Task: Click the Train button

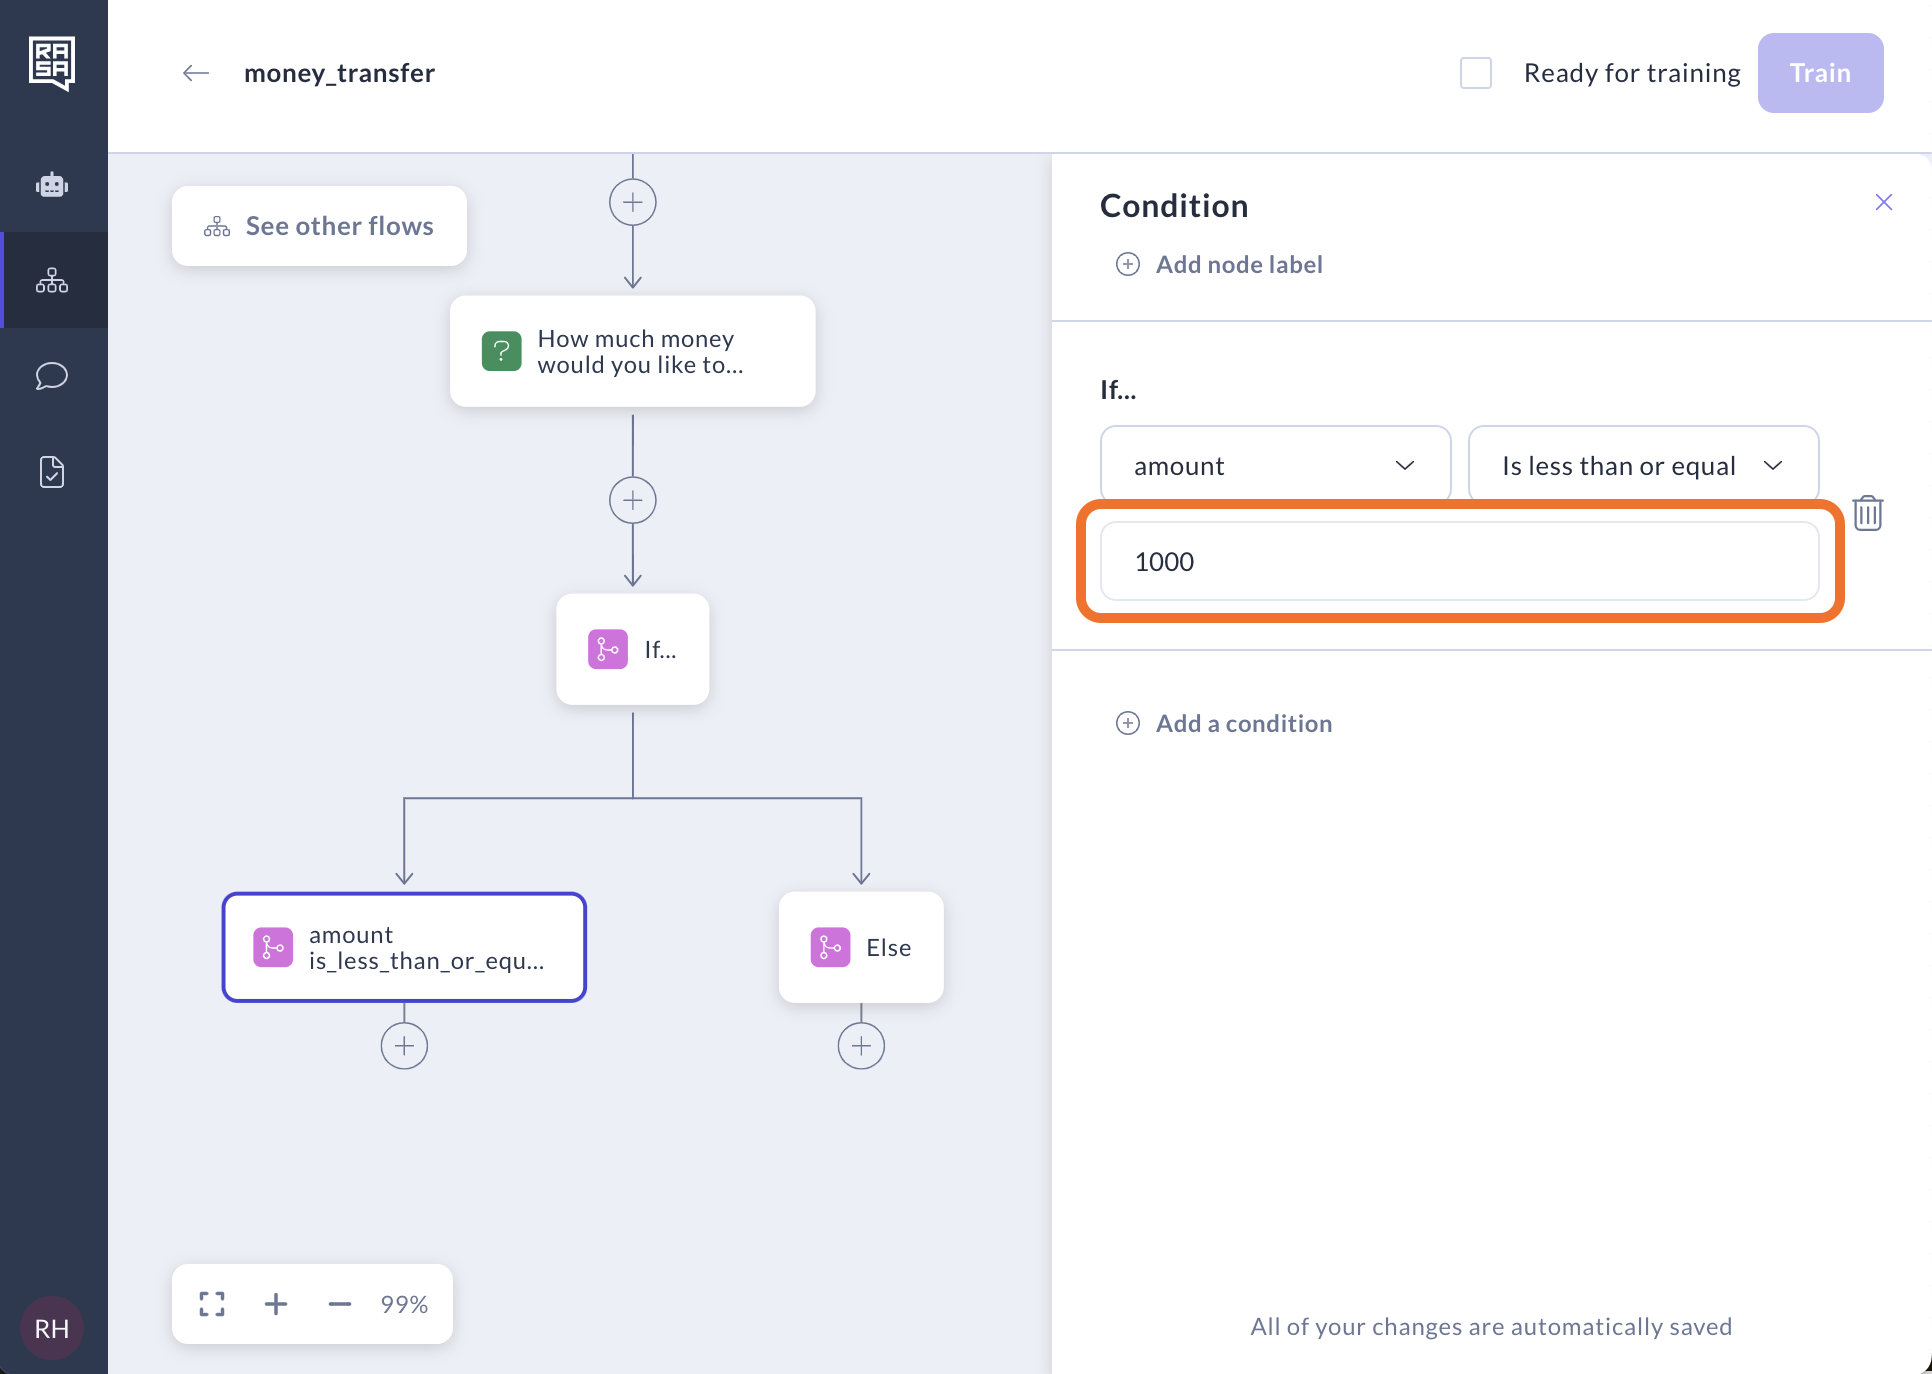Action: pos(1820,73)
